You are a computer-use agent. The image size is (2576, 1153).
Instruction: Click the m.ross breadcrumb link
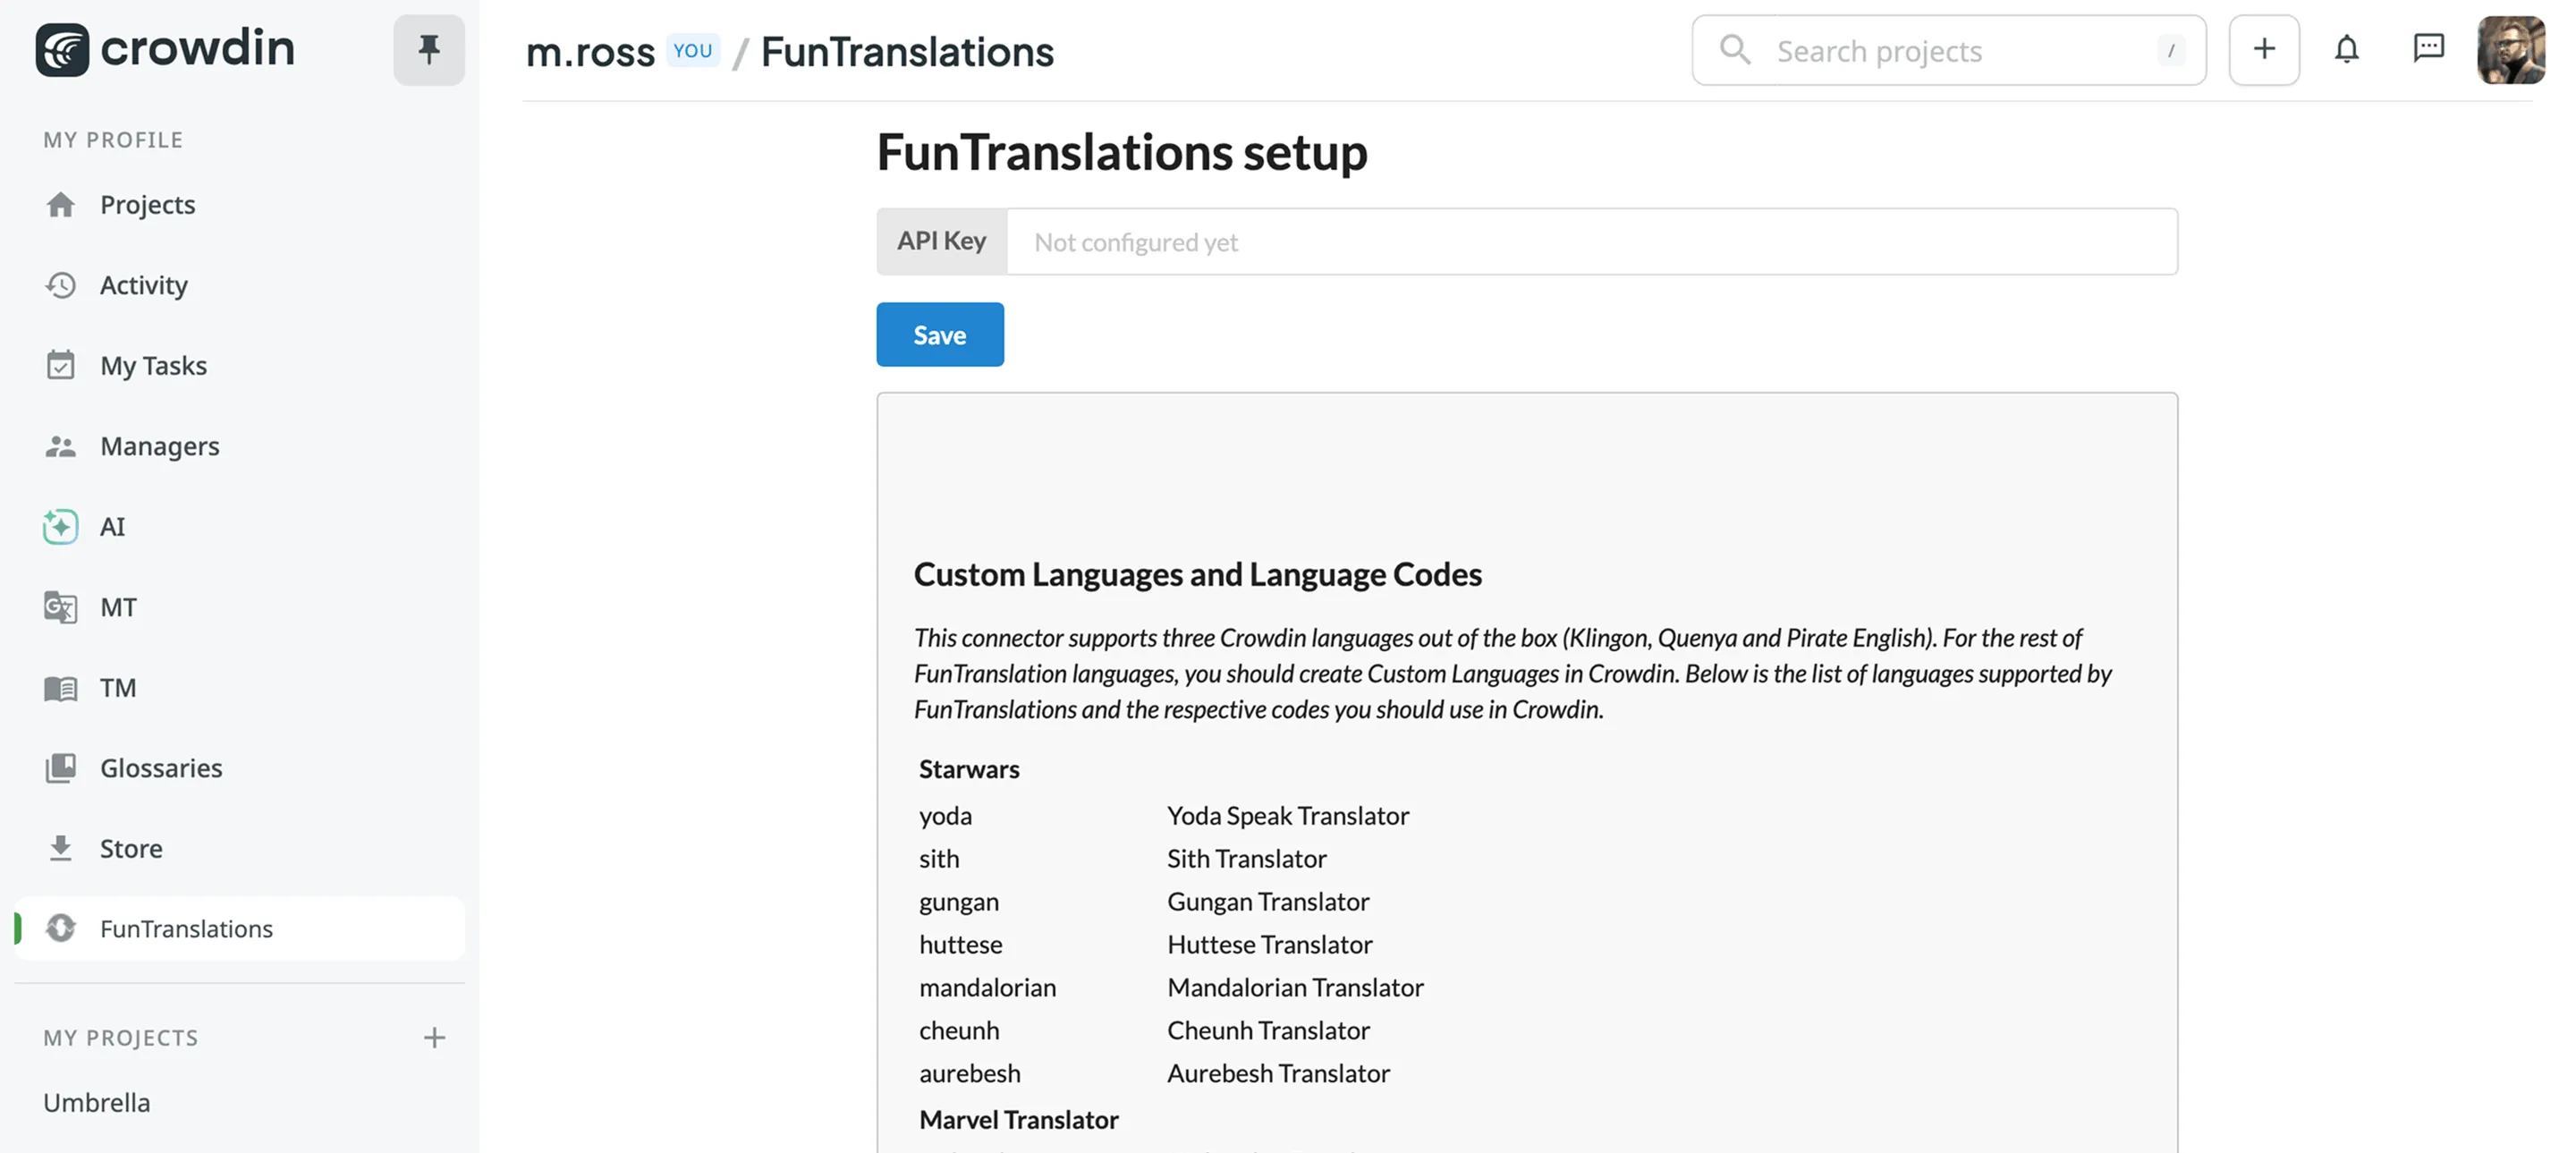(x=590, y=52)
